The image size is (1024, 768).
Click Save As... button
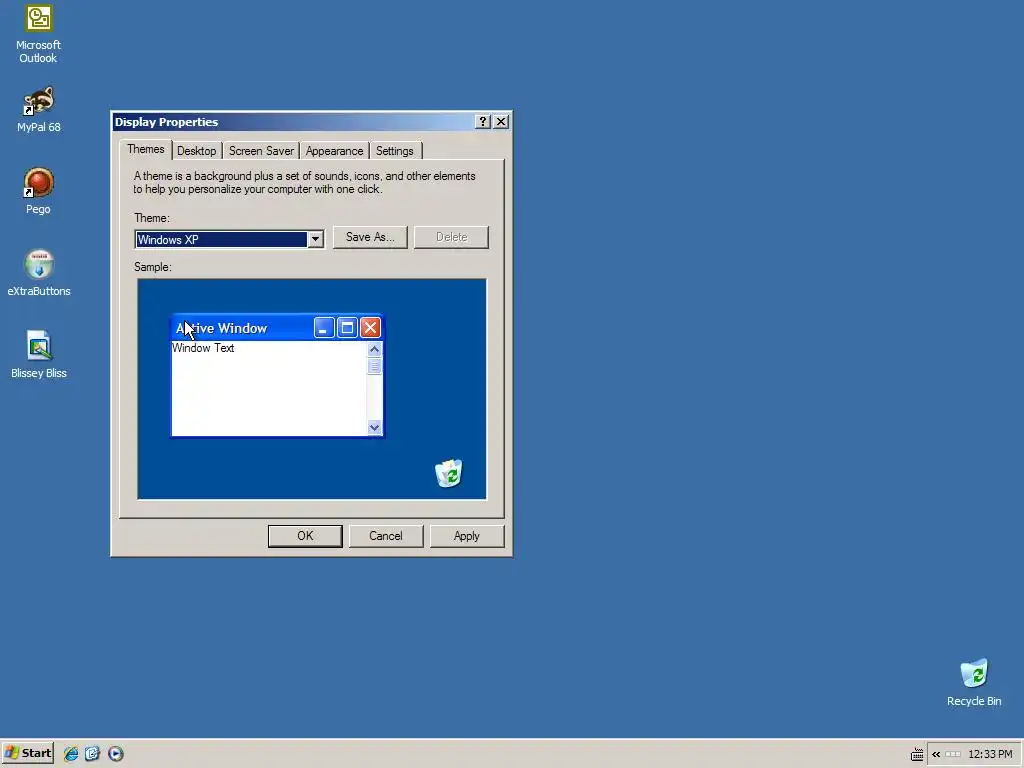pos(370,237)
